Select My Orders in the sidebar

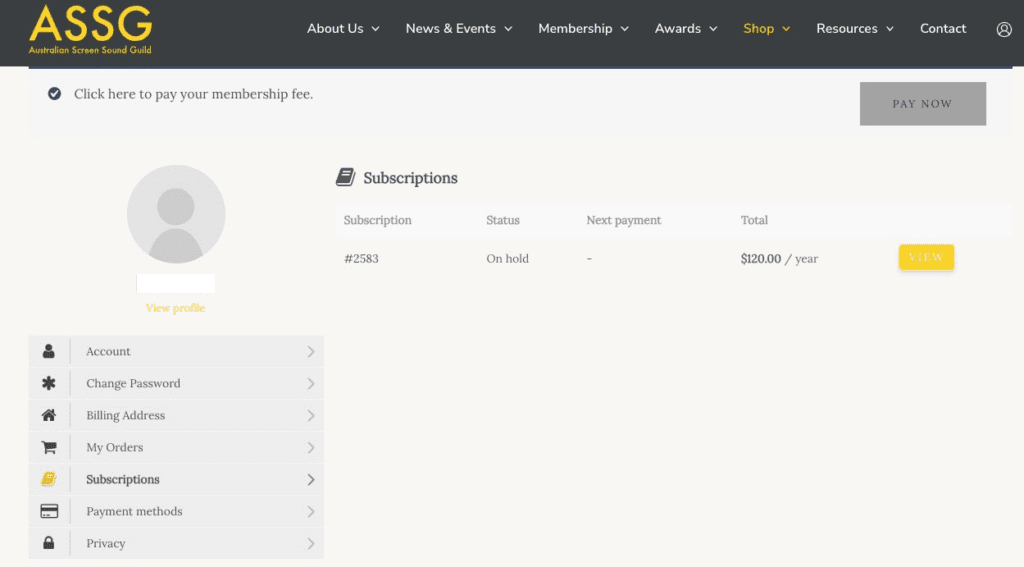176,447
